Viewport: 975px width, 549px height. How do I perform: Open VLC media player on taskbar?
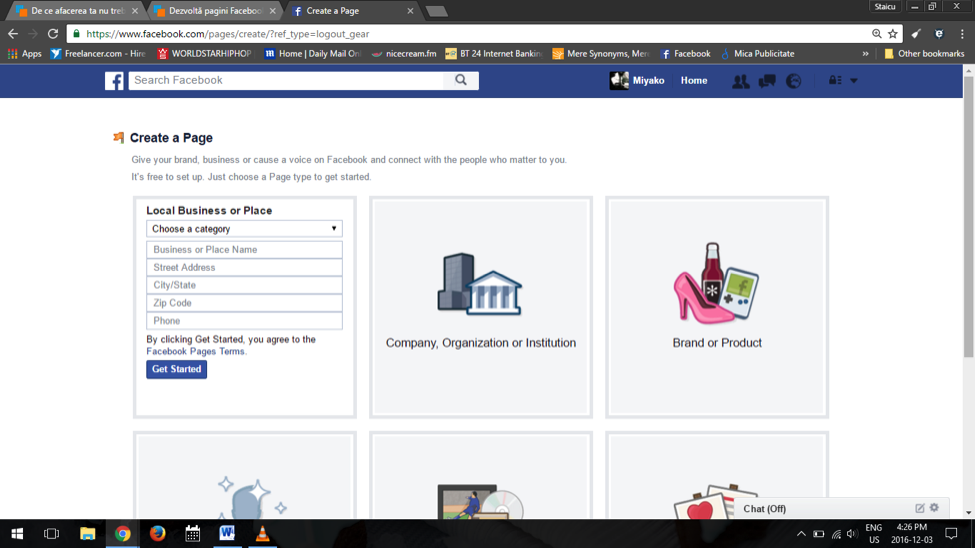click(262, 533)
